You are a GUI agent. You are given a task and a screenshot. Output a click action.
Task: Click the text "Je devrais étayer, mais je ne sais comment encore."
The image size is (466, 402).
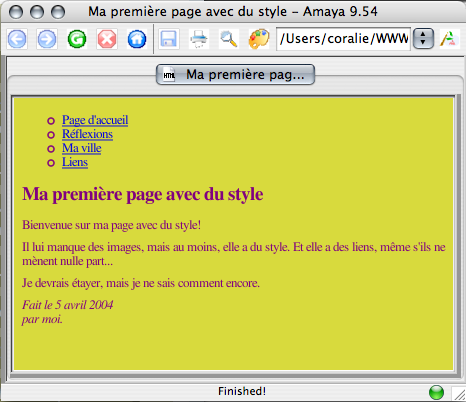pos(141,283)
